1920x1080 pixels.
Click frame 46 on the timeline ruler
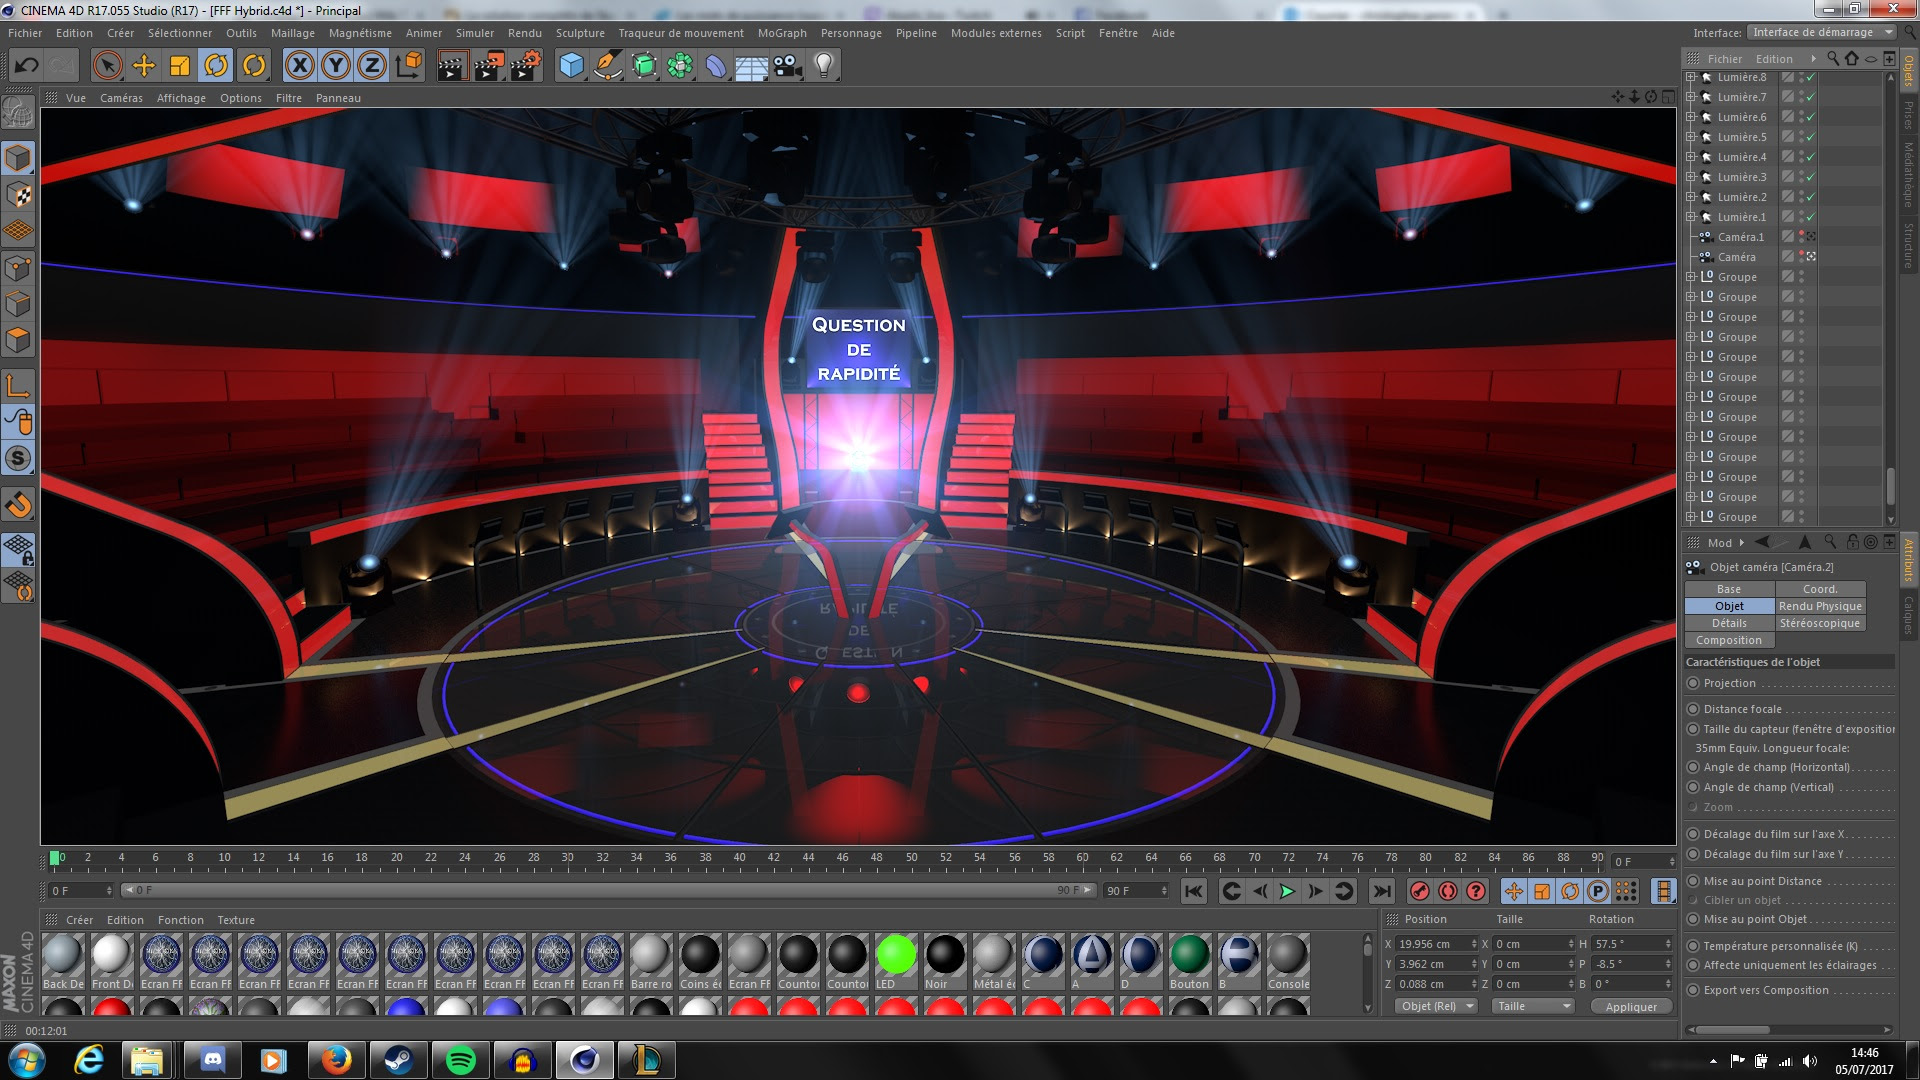(x=843, y=858)
